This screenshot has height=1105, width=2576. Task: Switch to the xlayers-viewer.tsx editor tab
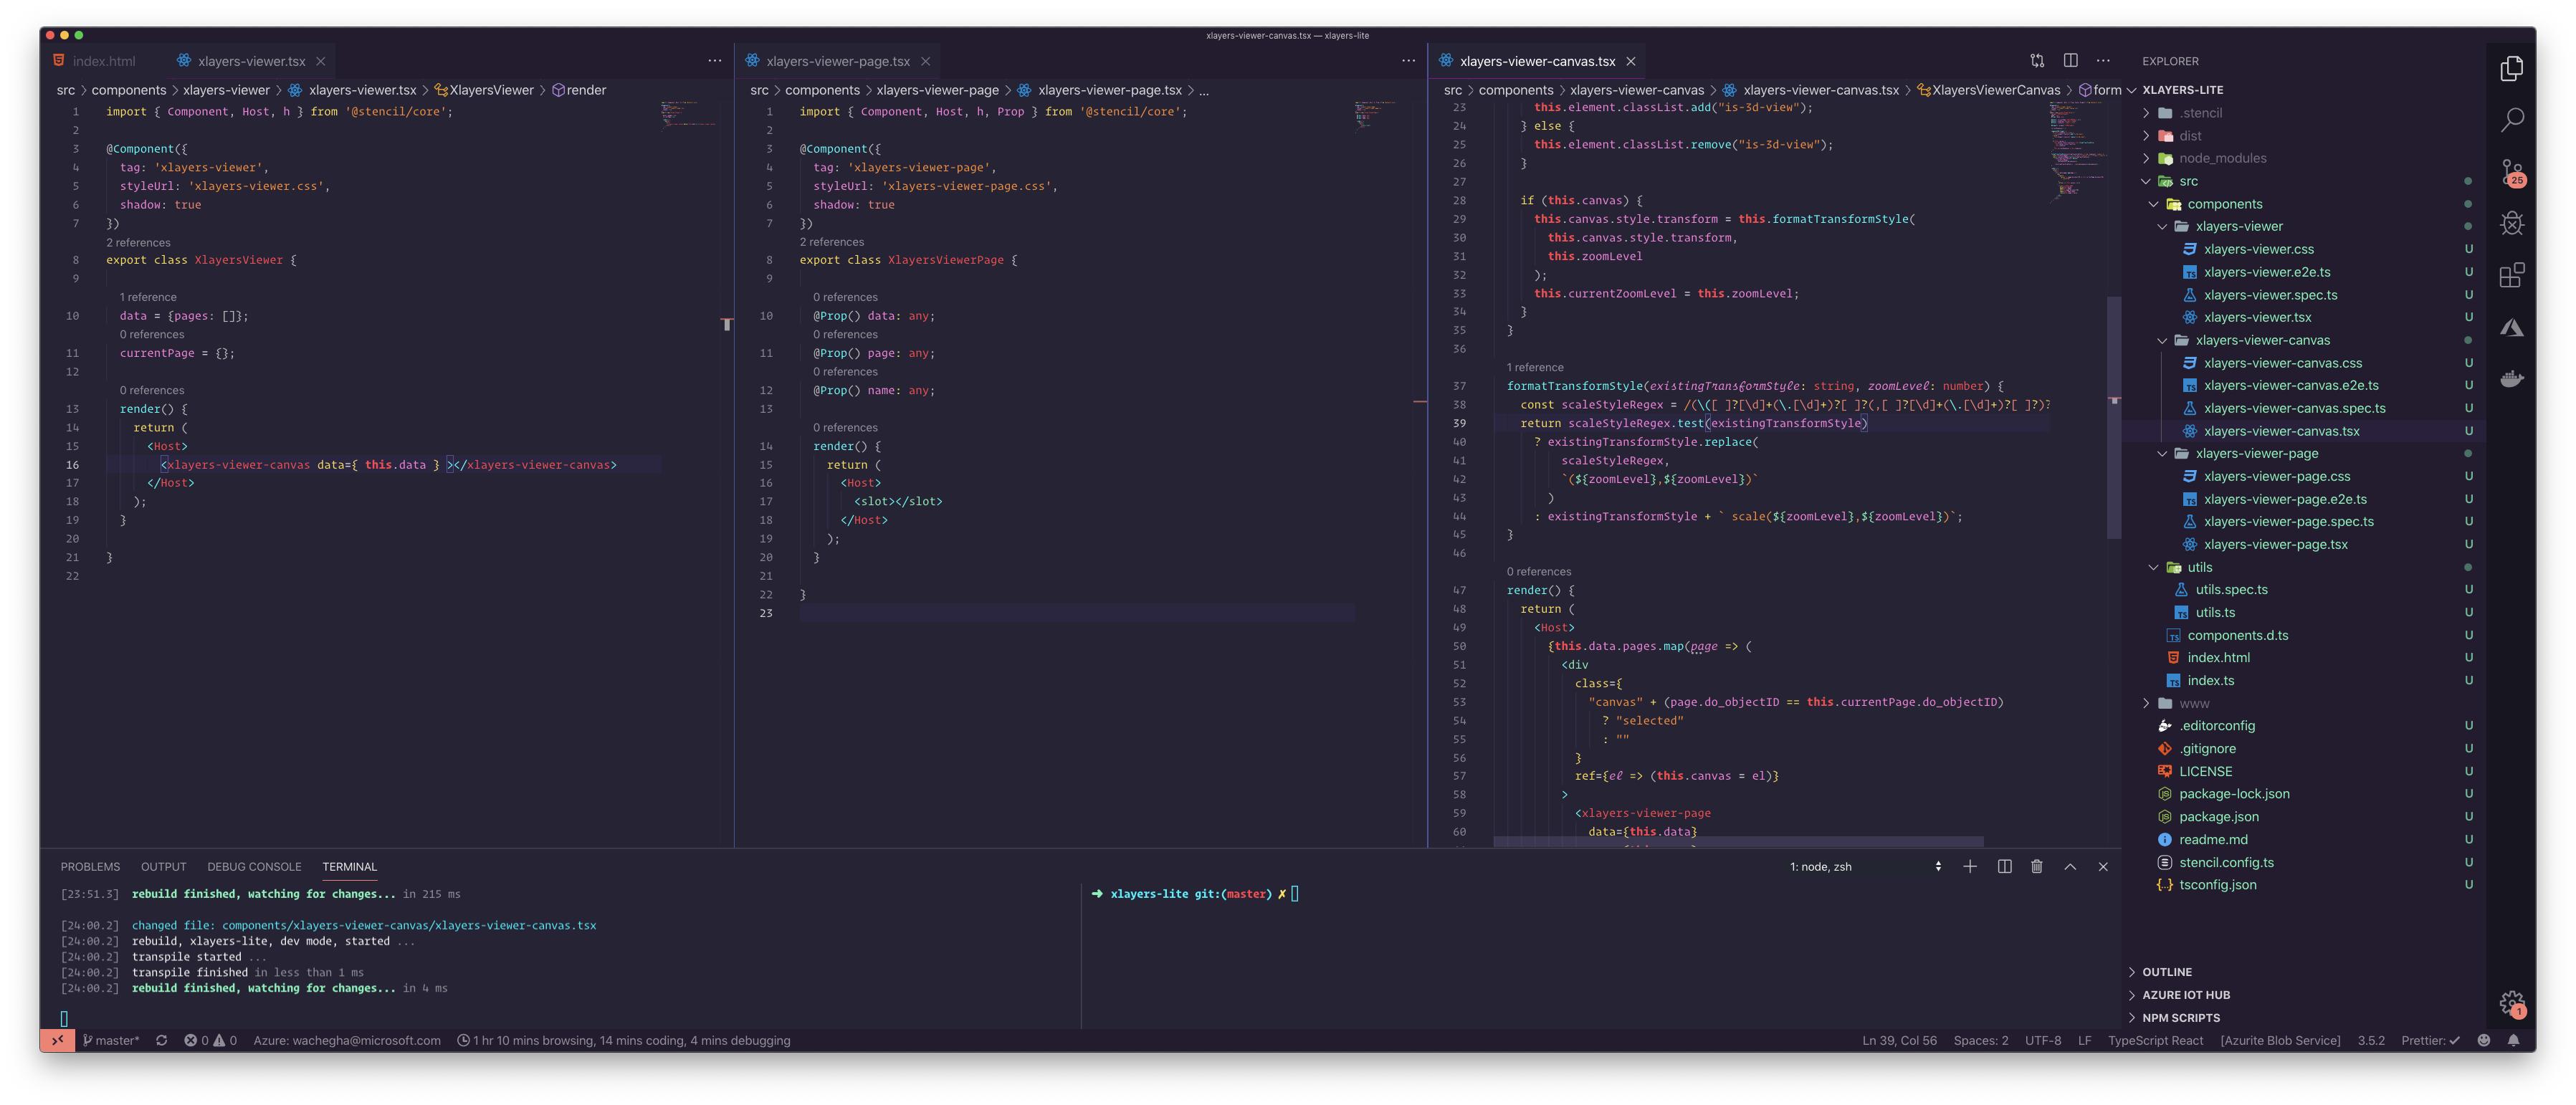click(251, 61)
